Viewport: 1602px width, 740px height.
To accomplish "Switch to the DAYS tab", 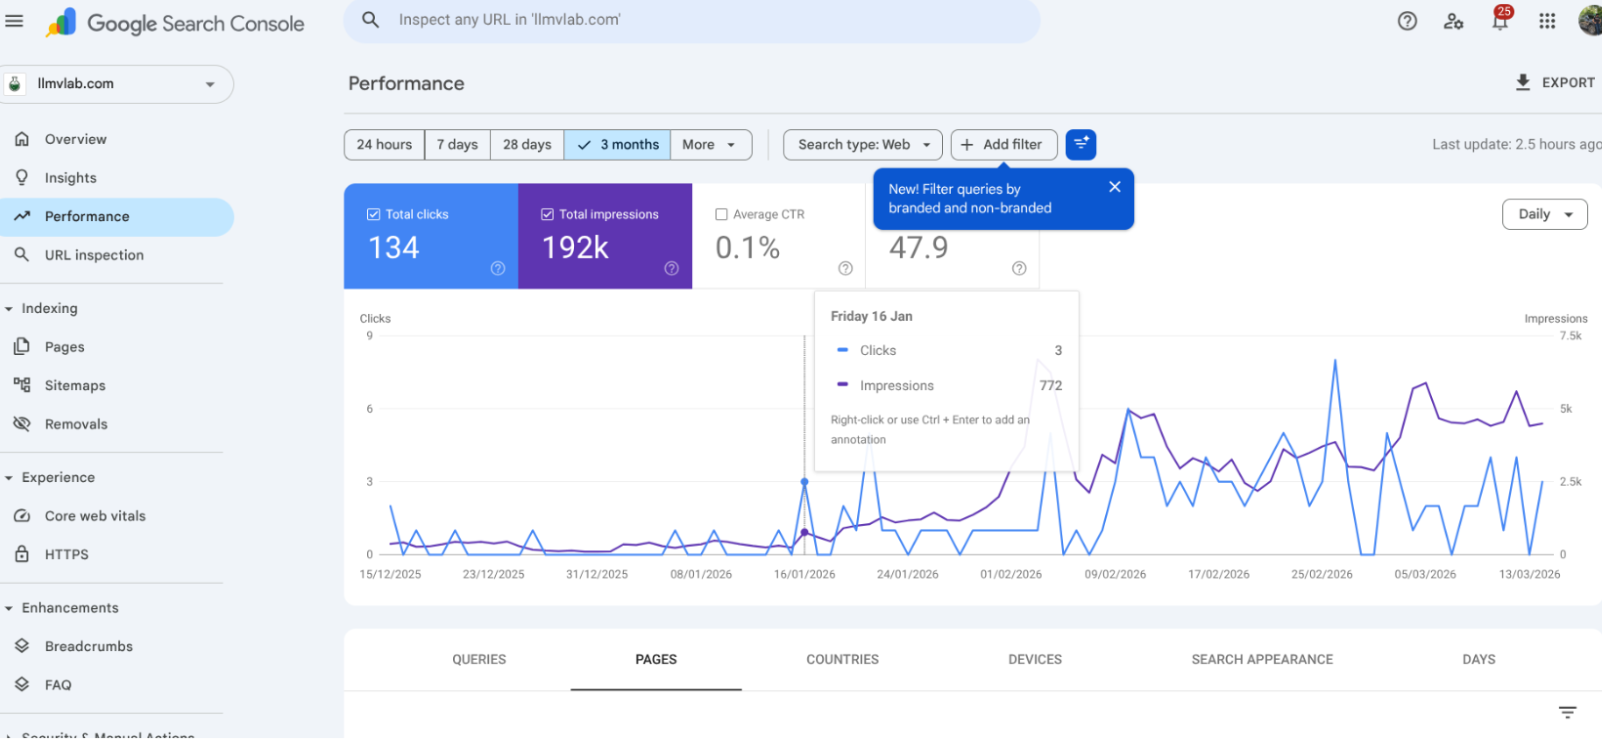I will pos(1479,659).
